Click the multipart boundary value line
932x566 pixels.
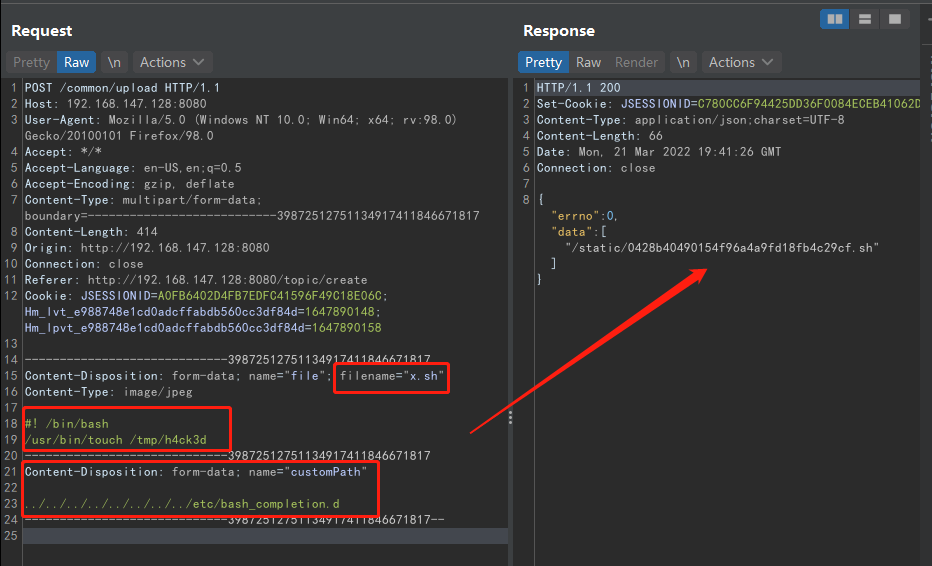(x=251, y=216)
